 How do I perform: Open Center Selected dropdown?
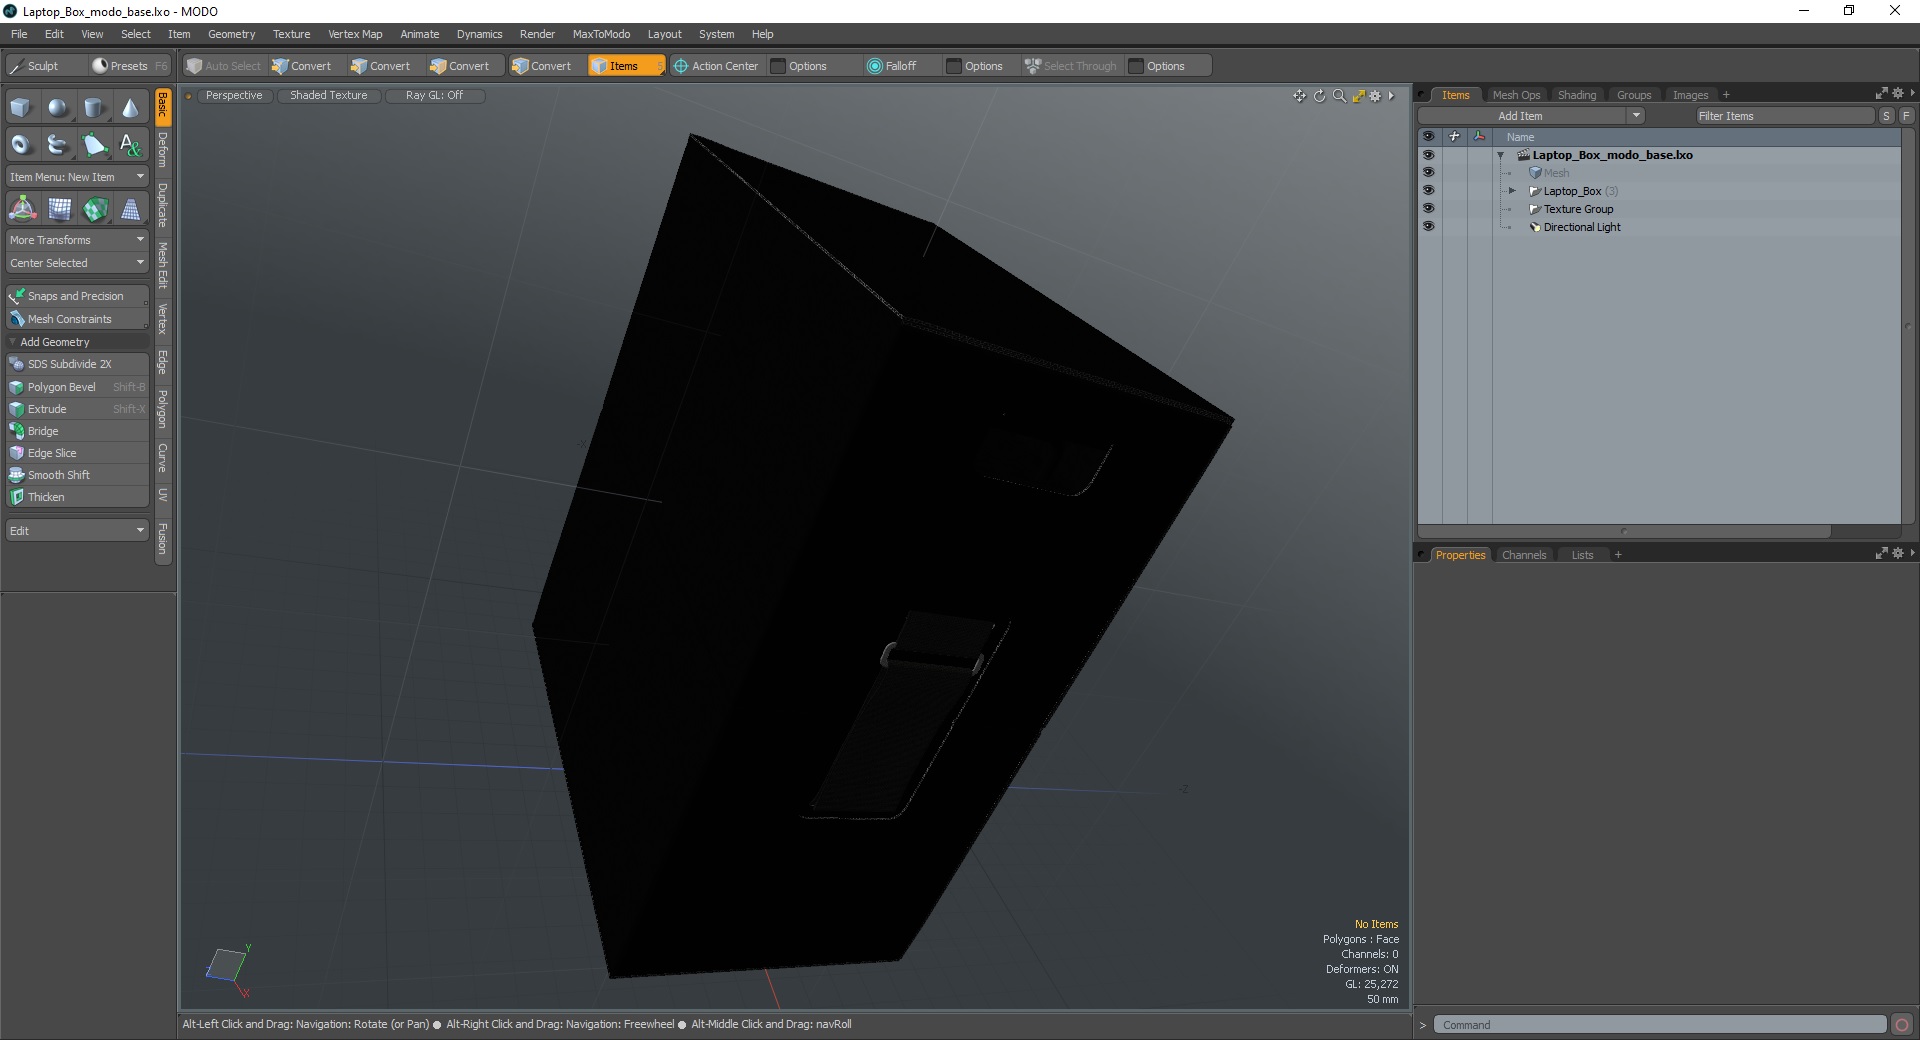(x=77, y=263)
